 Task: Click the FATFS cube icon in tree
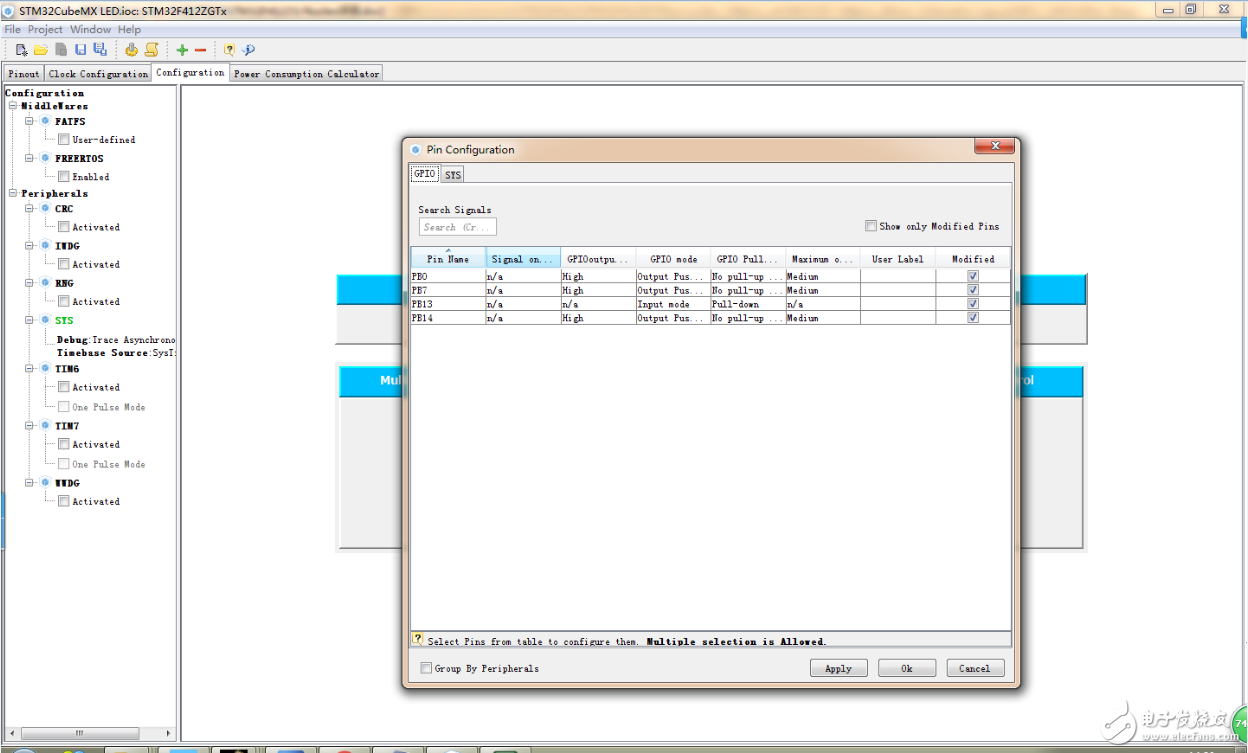pos(45,121)
